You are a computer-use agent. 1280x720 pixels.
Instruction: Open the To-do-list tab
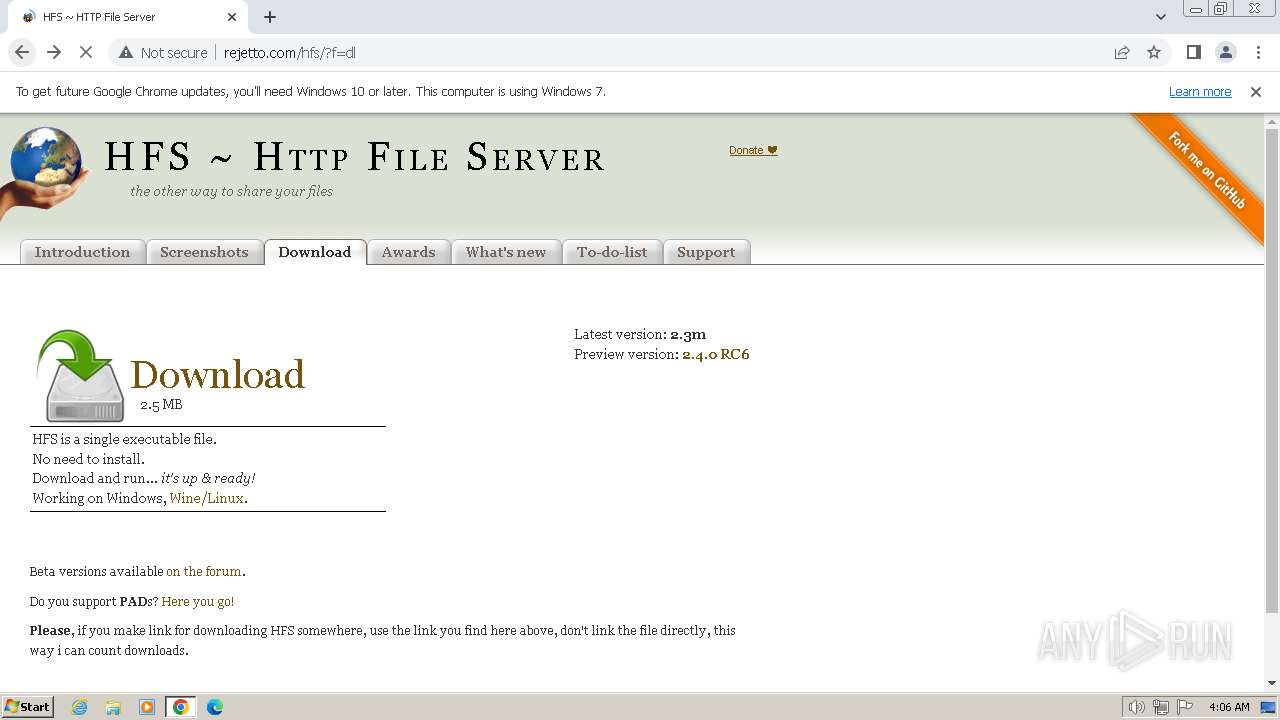(612, 252)
